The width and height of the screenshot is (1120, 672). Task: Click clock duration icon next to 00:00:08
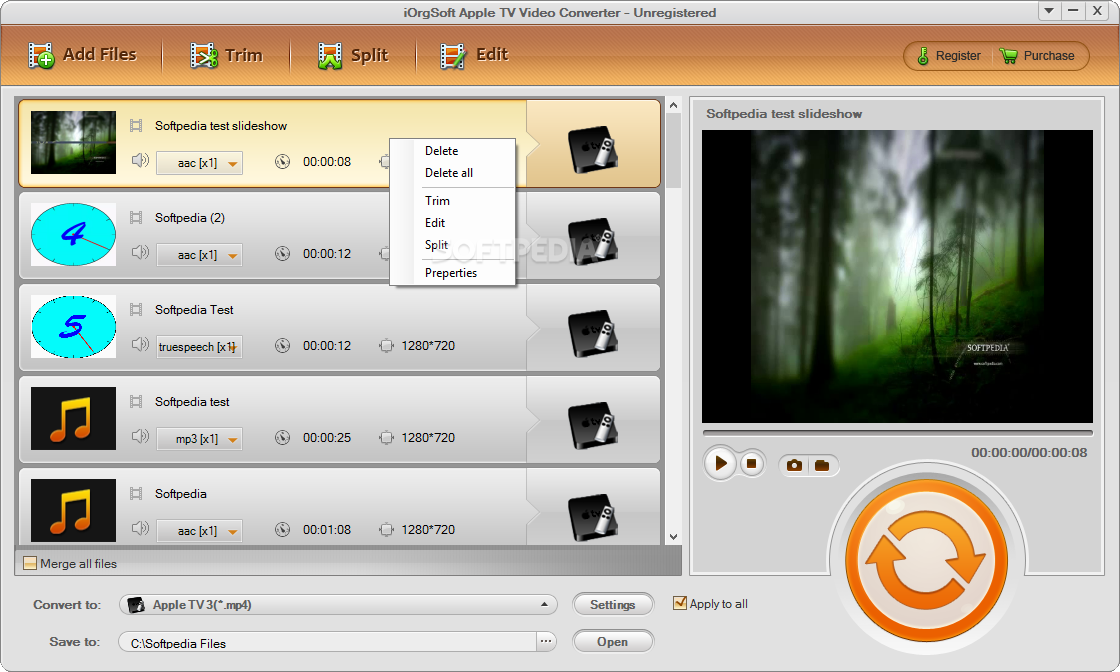point(283,161)
